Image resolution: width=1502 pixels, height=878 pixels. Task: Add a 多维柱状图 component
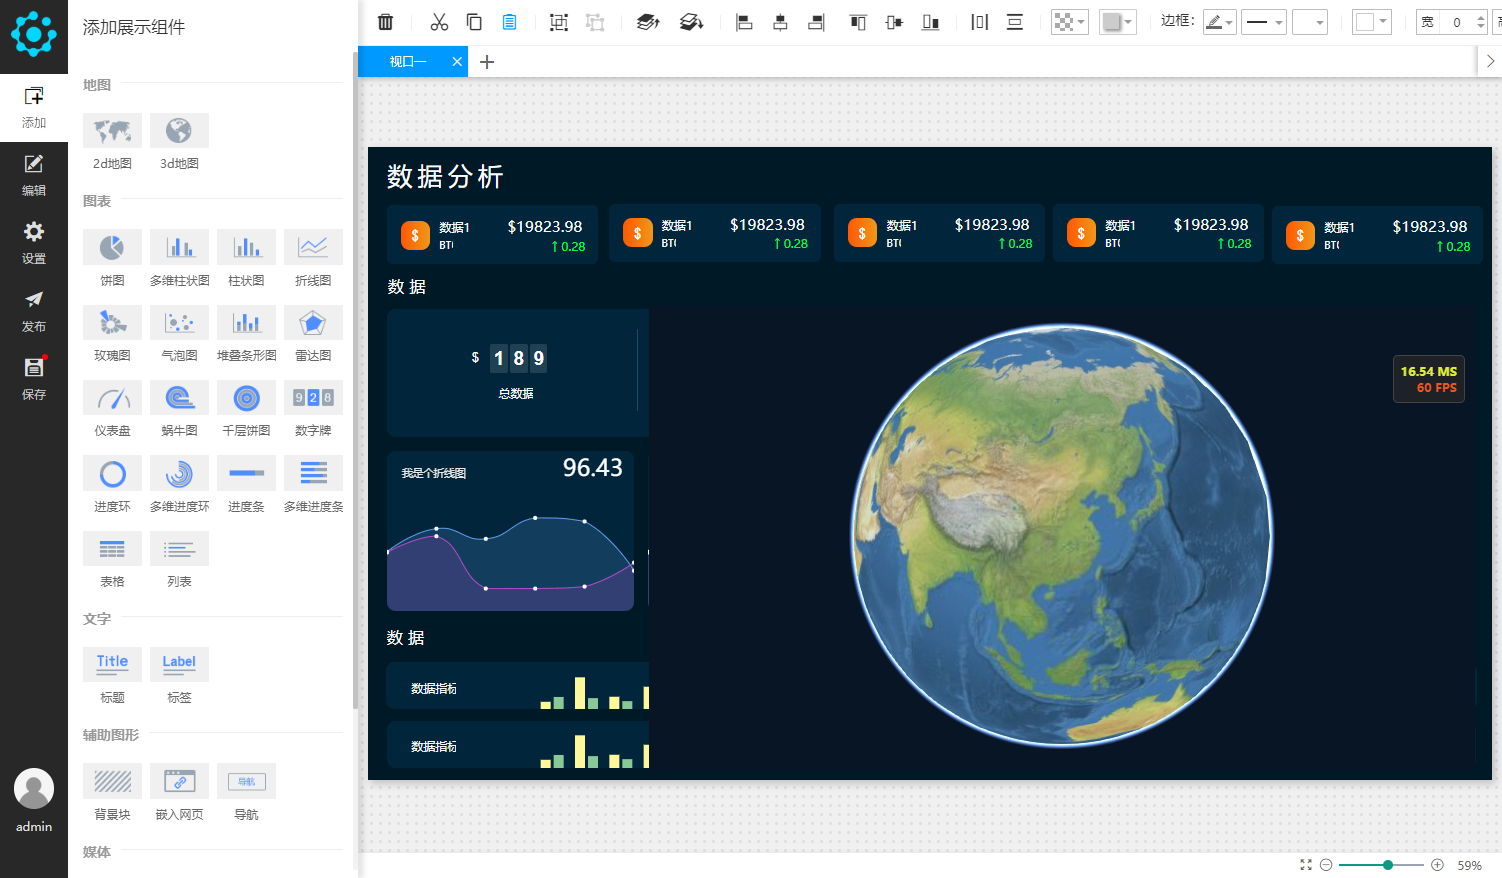179,259
